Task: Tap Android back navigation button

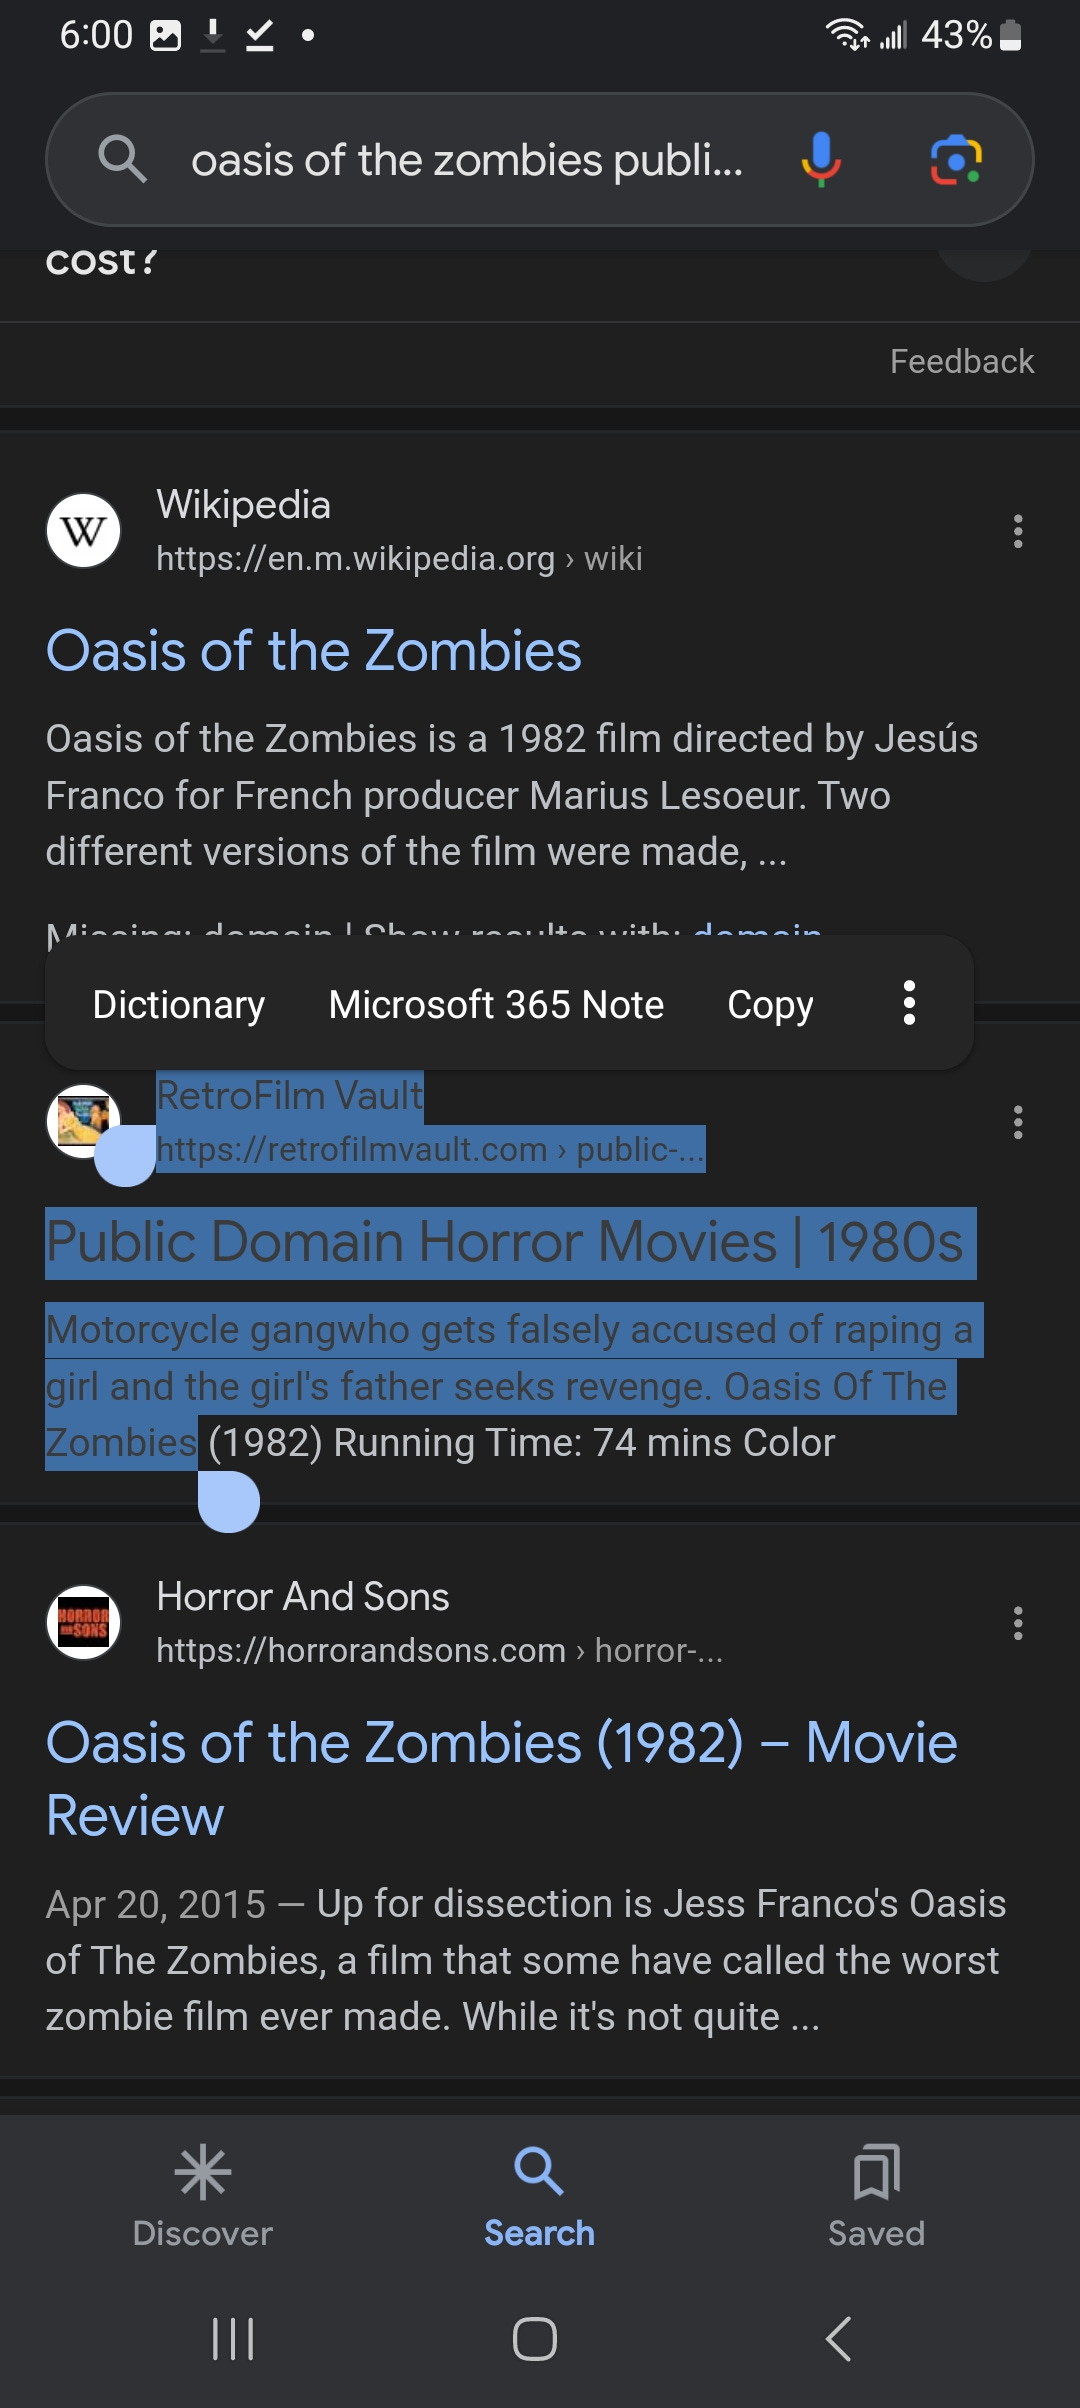Action: [838, 2339]
